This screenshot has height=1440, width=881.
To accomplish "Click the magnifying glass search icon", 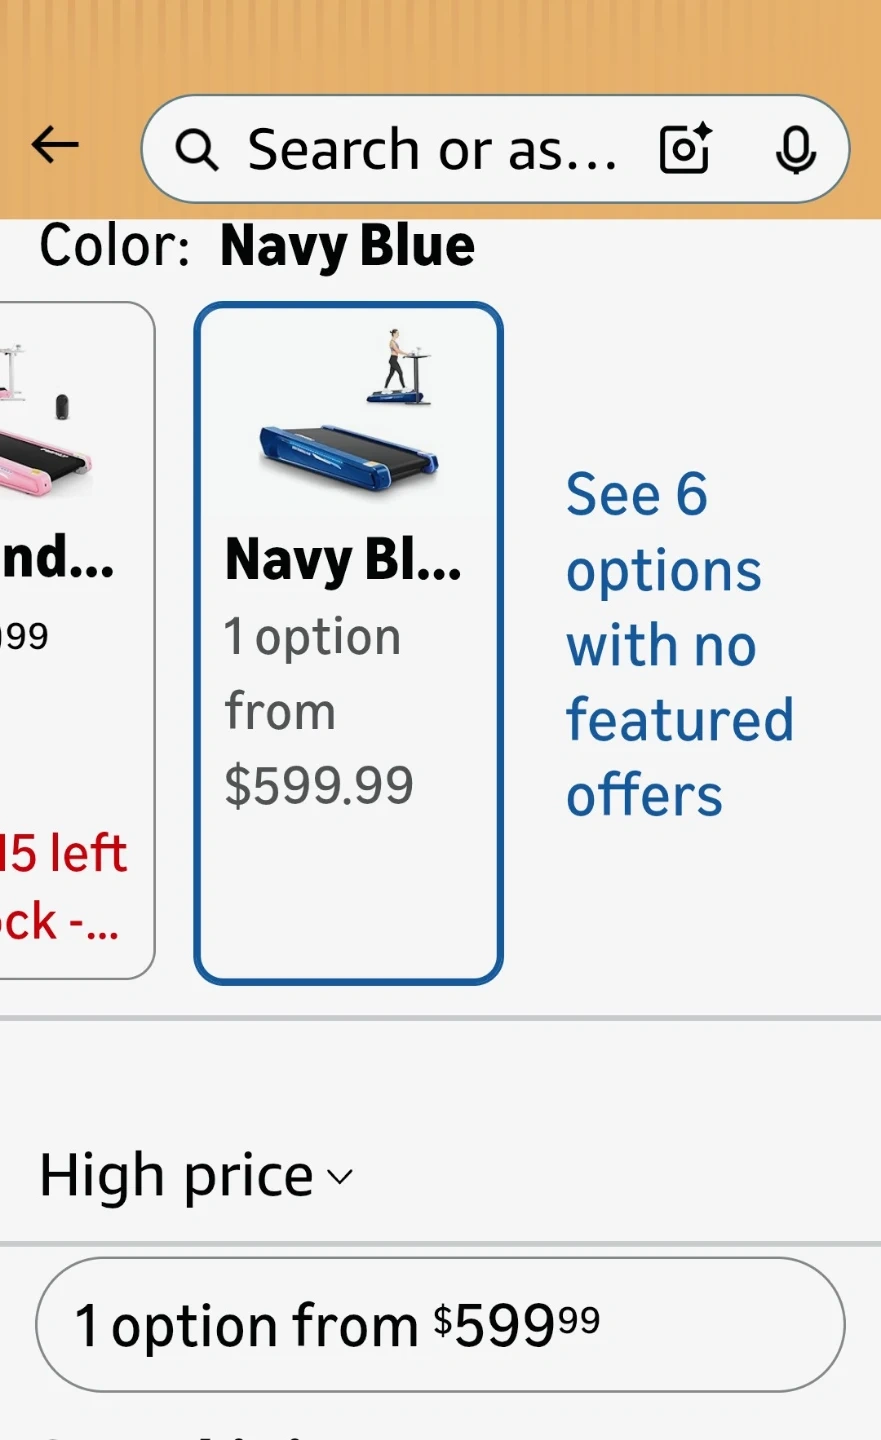I will coord(196,150).
